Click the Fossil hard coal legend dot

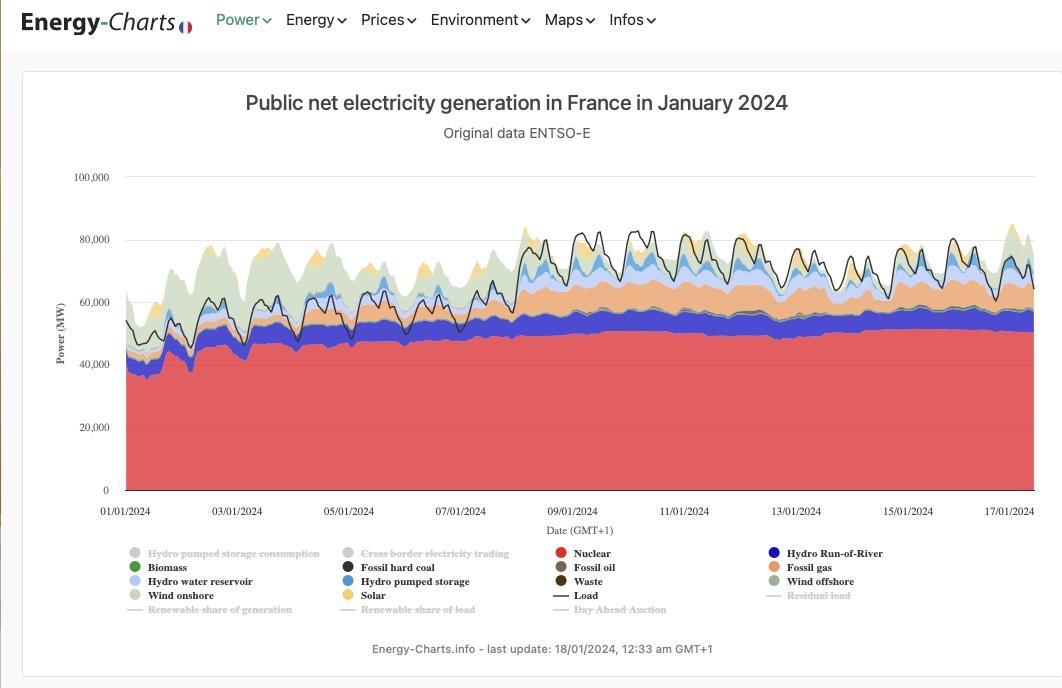[x=348, y=567]
